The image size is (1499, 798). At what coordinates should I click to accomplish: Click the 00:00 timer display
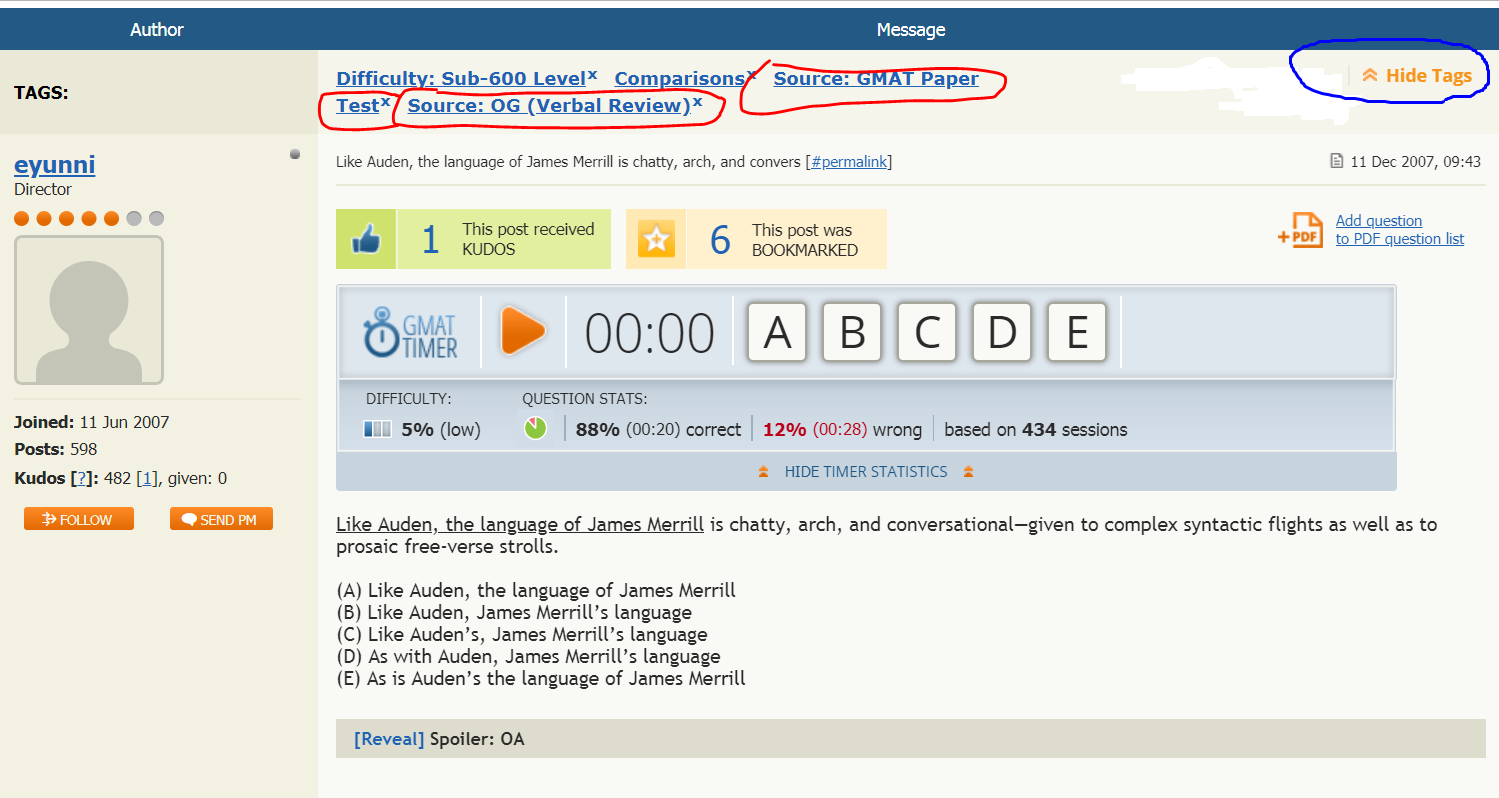click(650, 334)
